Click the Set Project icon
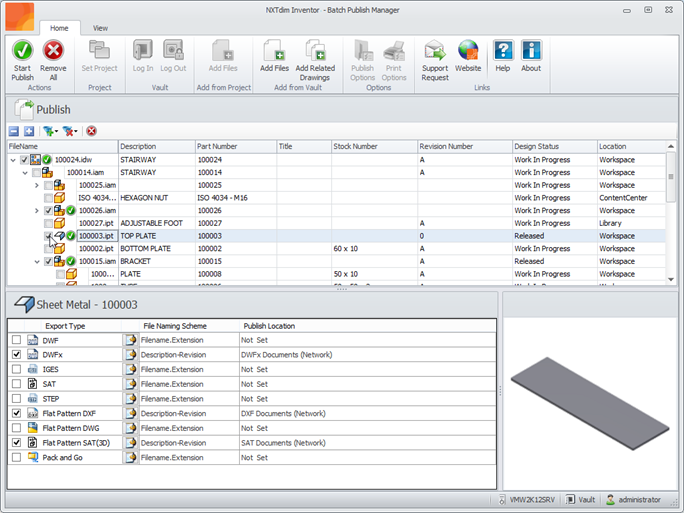Screen dimensions: 684x513 pos(99,50)
